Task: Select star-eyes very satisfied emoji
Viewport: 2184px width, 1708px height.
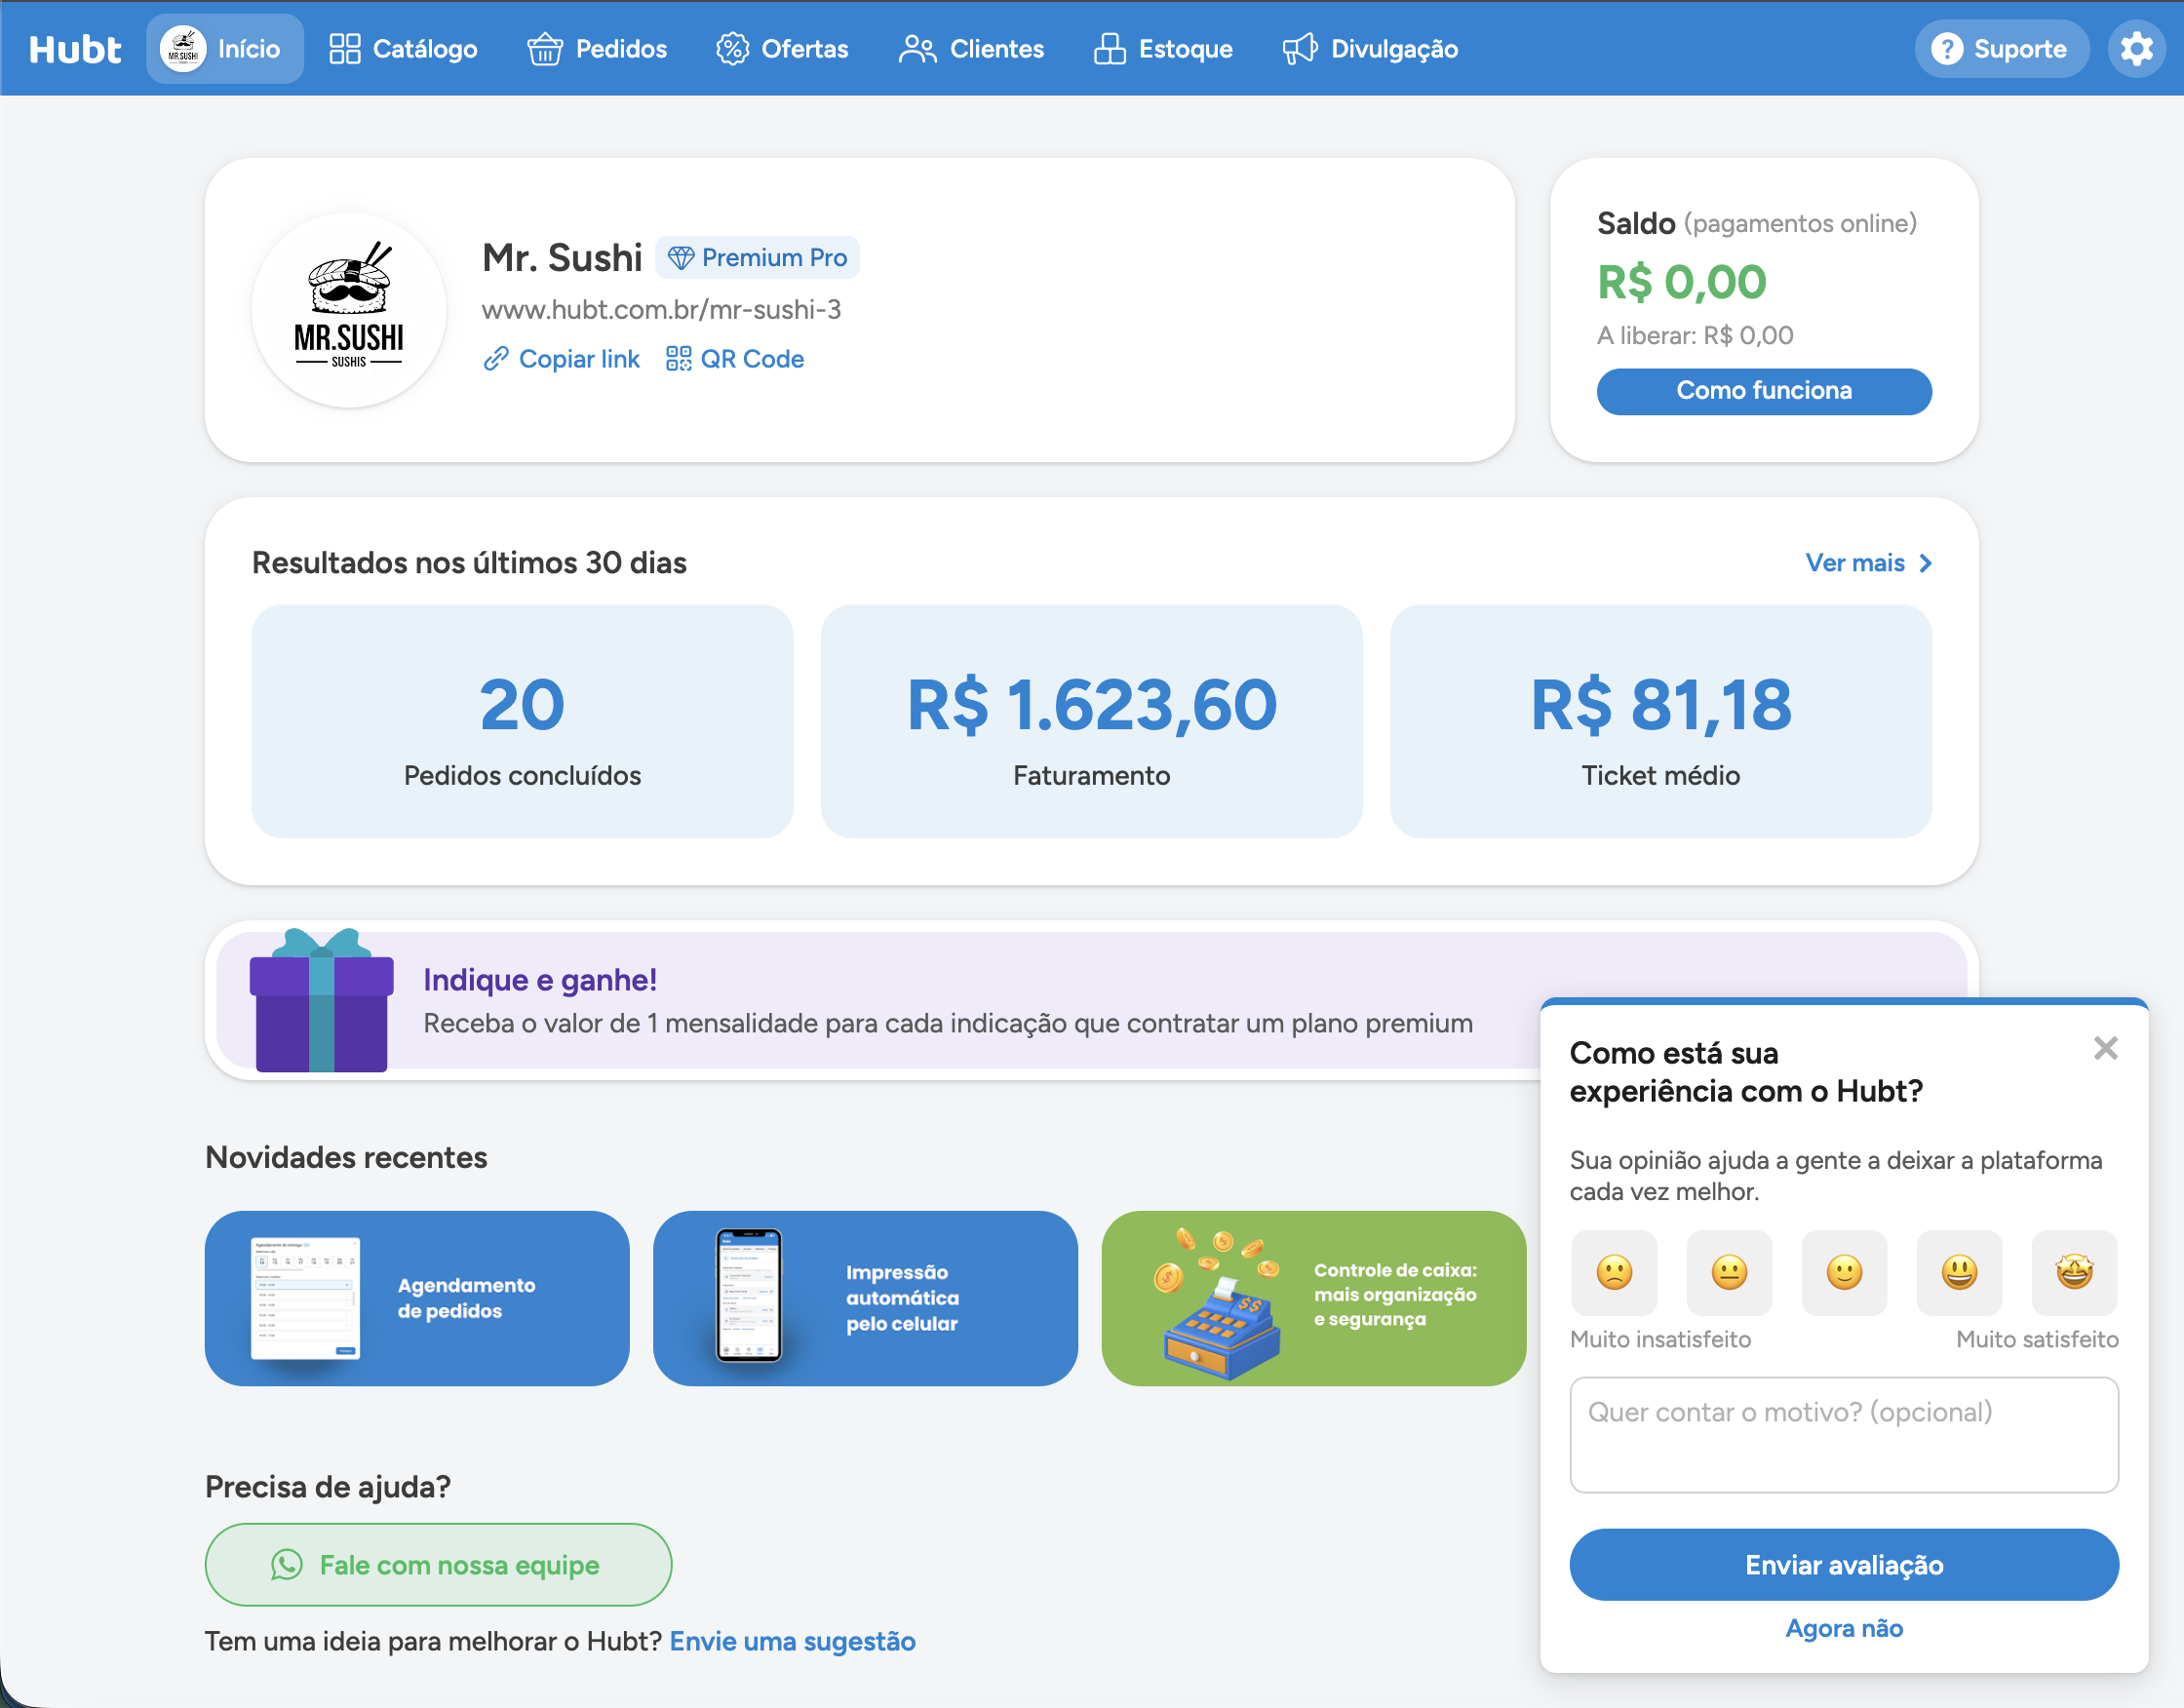Action: coord(2074,1272)
